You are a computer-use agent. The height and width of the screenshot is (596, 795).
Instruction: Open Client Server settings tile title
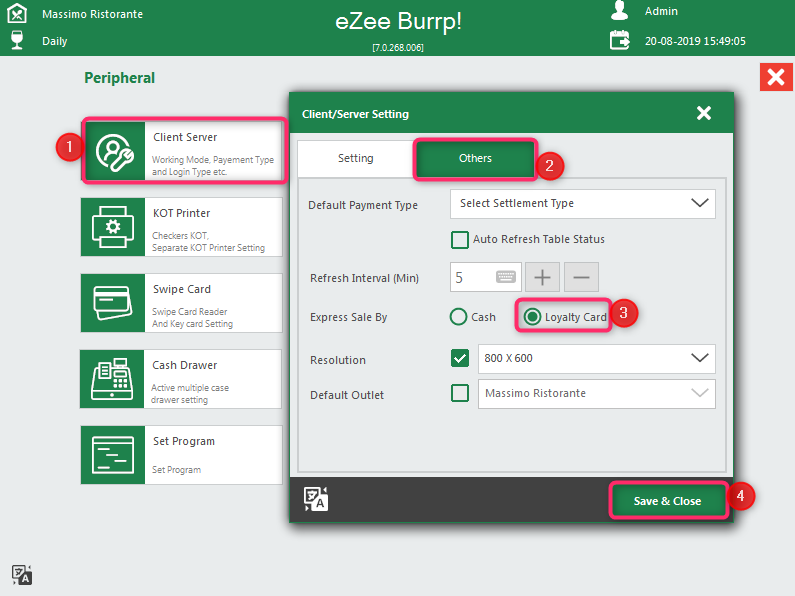click(185, 137)
